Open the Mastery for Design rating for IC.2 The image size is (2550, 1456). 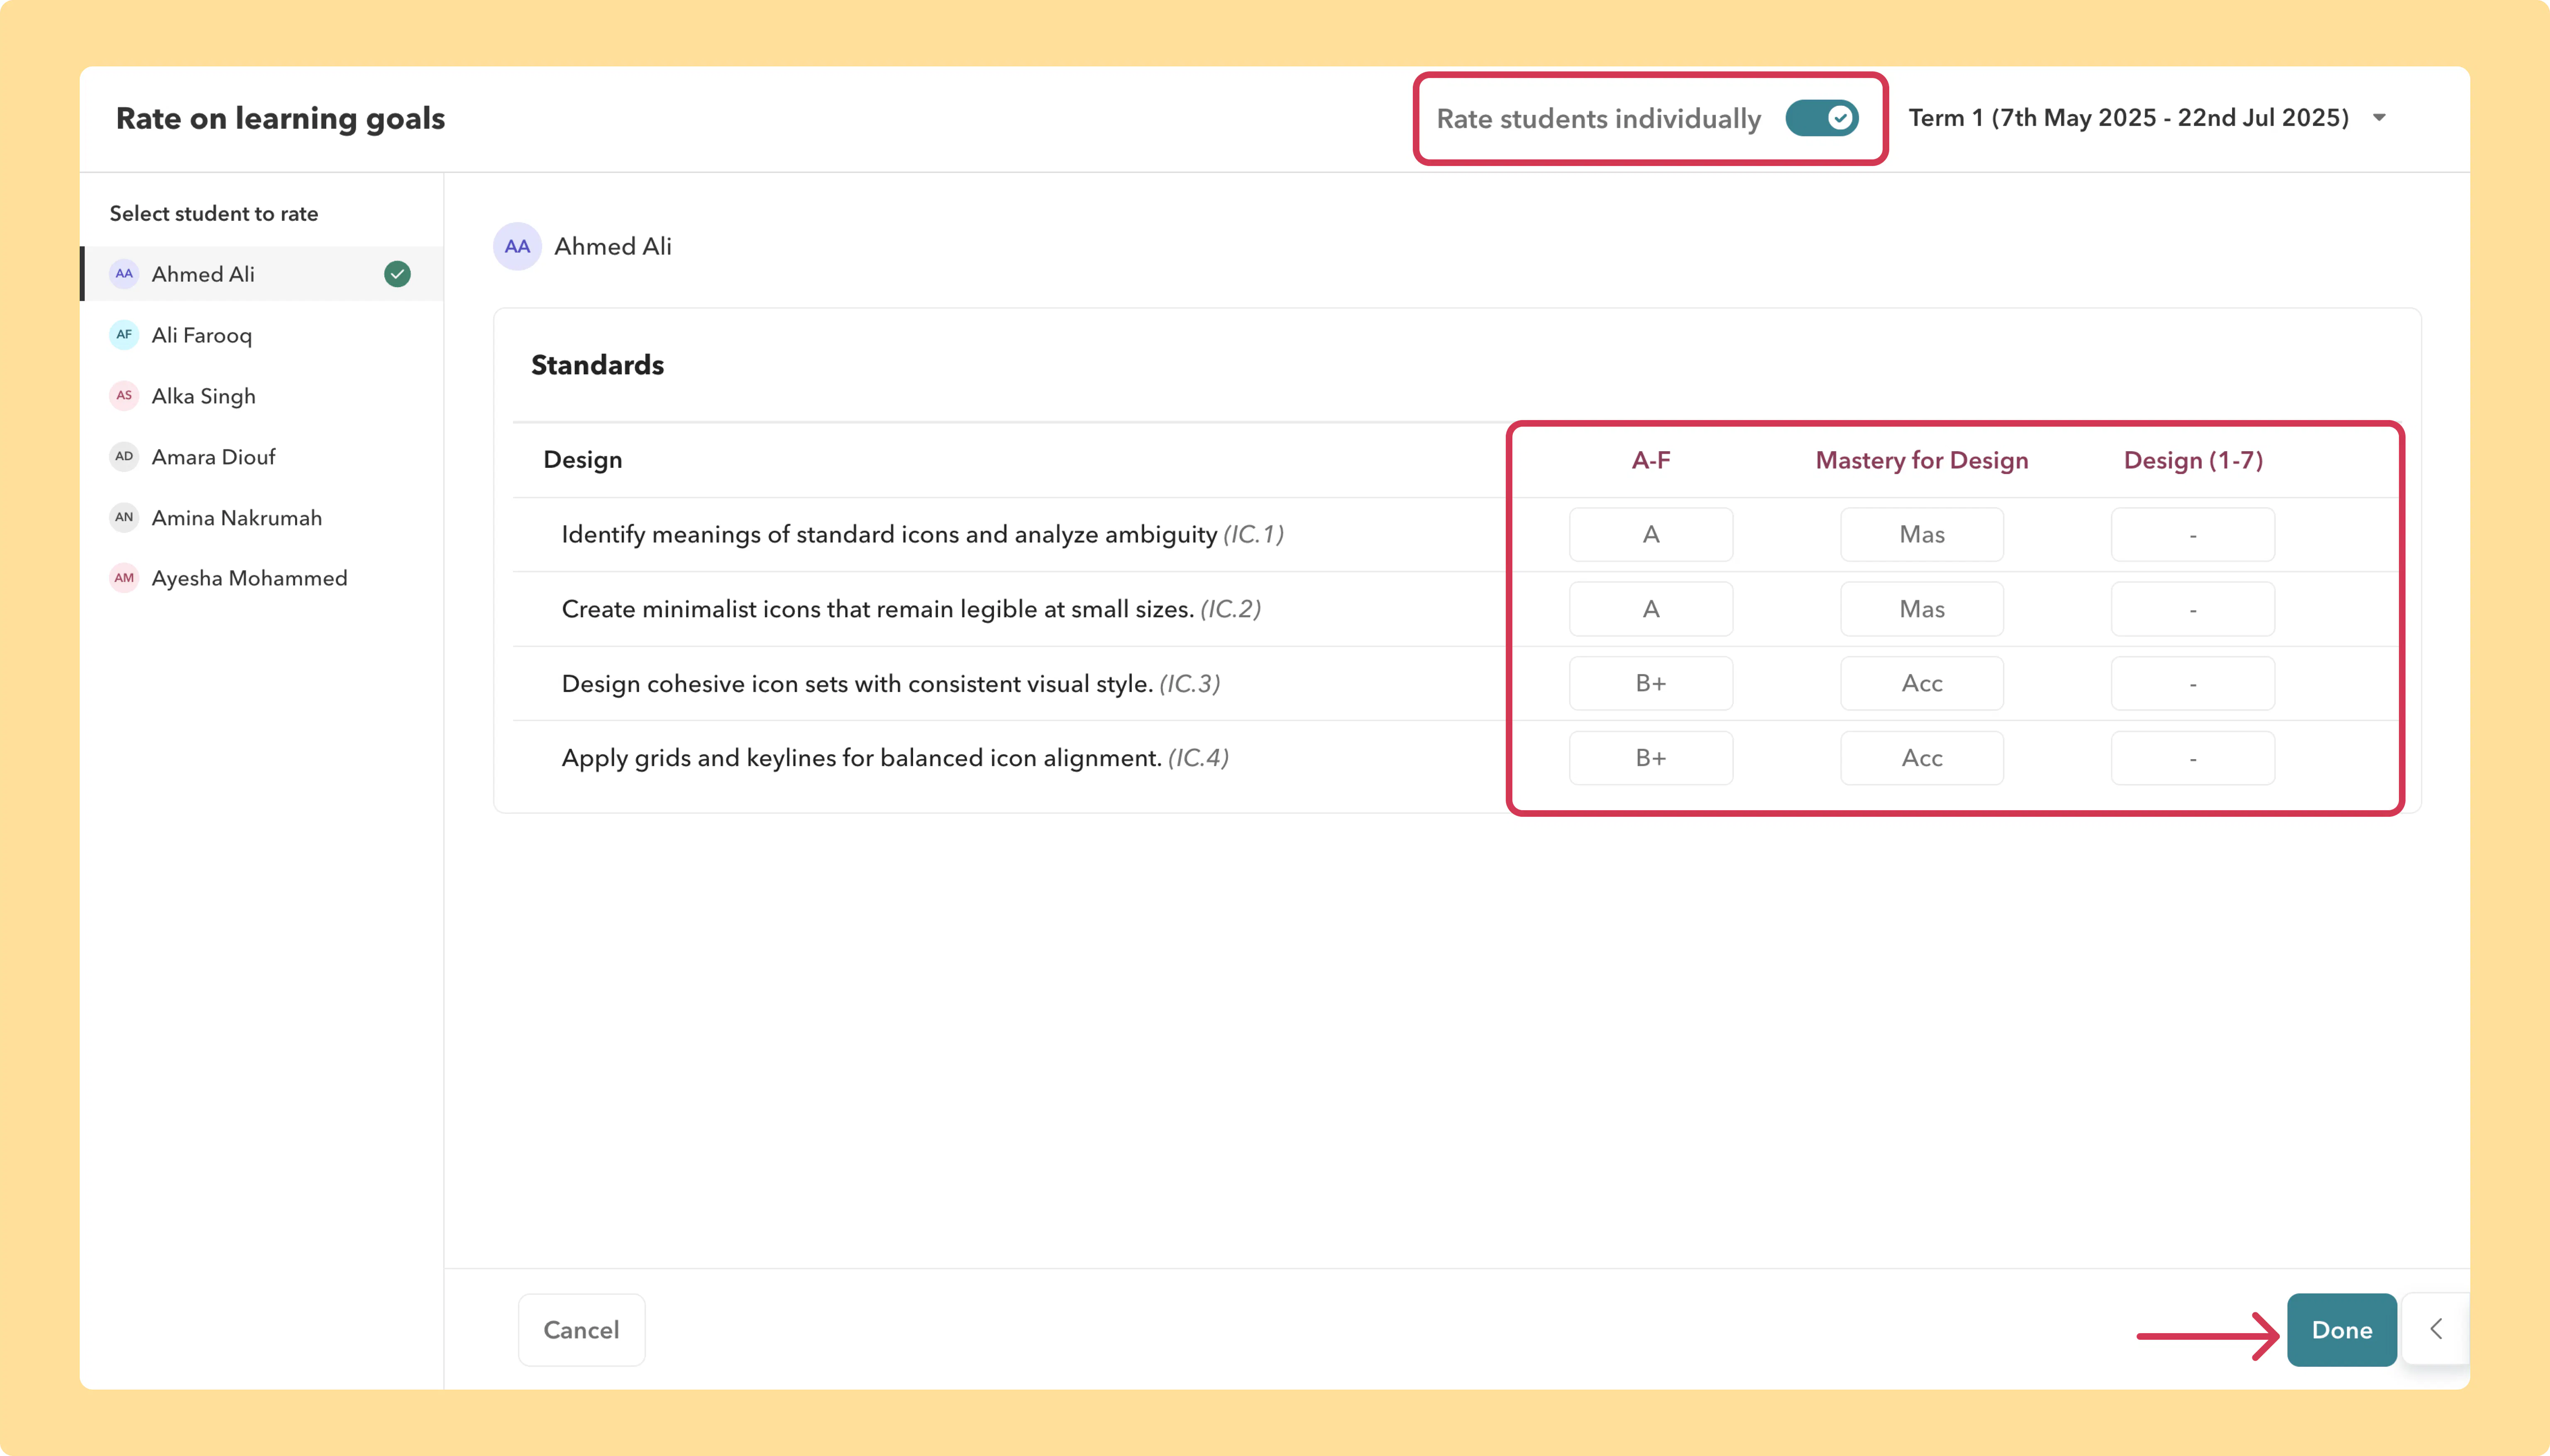pyautogui.click(x=1922, y=609)
